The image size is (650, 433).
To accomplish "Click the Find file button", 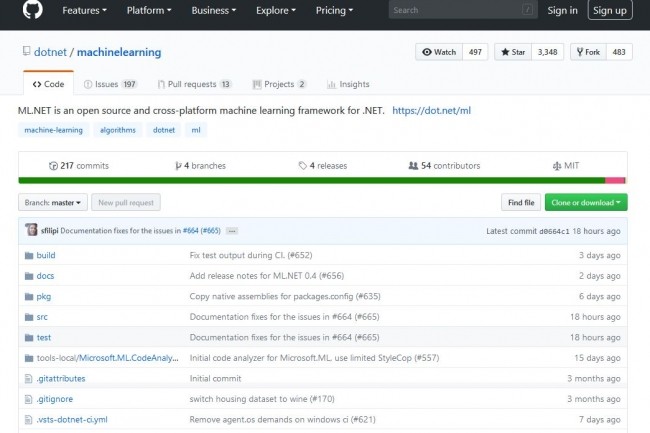I will 521,202.
